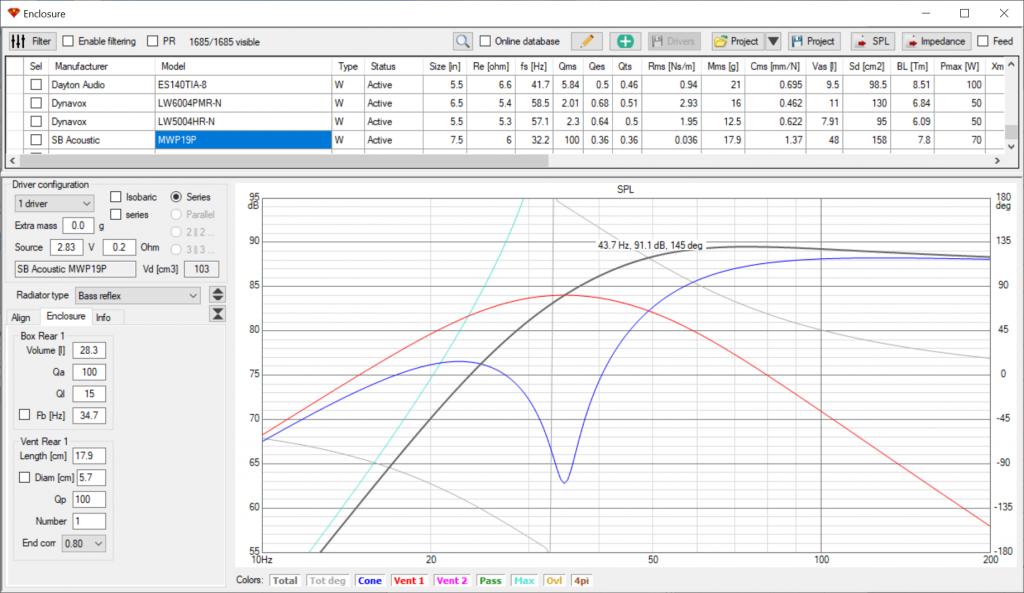This screenshot has width=1024, height=593.
Task: Click the SB Acoustic MWP19P name field
Action: click(75, 269)
